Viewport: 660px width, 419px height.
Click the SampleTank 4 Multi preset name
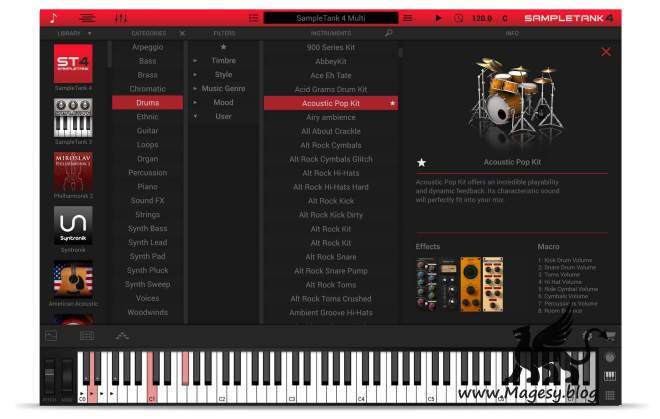330,18
